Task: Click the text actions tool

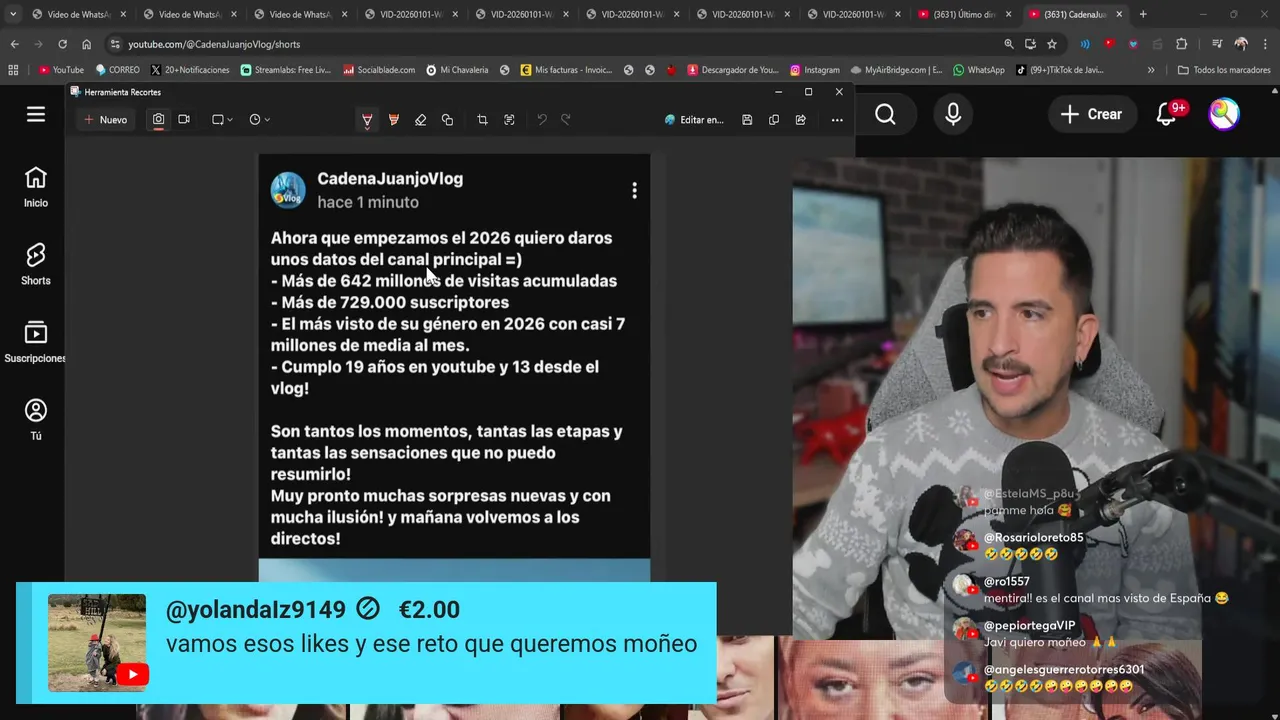Action: [509, 119]
